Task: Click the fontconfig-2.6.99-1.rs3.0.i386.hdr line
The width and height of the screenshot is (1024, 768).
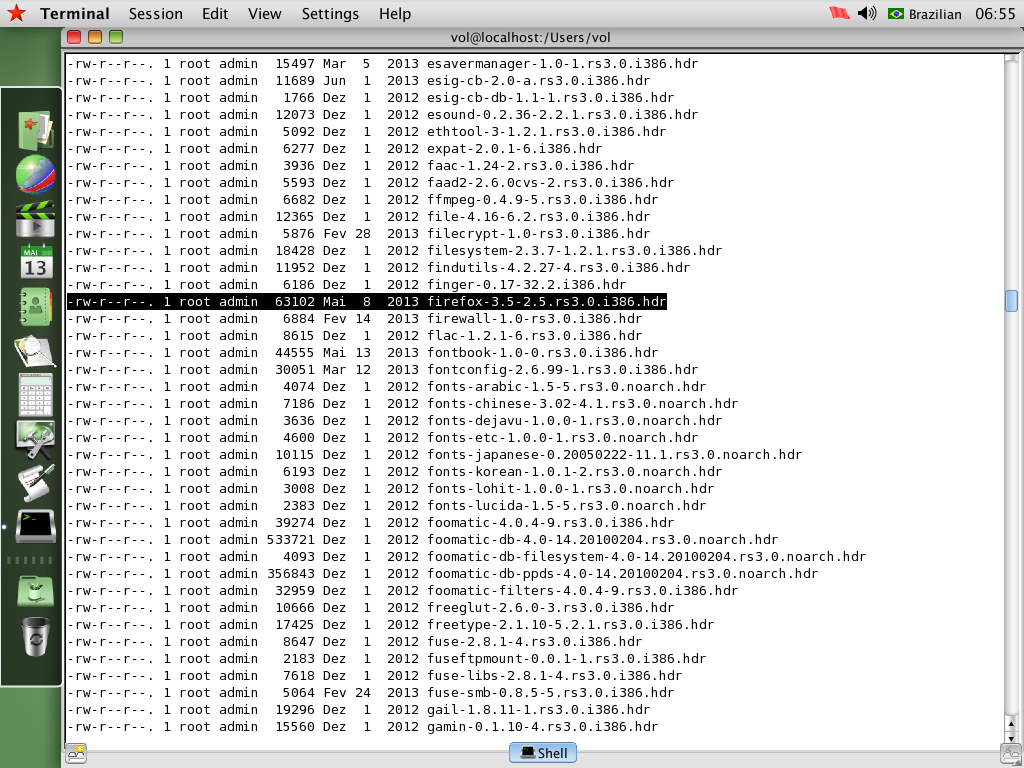Action: click(x=383, y=370)
